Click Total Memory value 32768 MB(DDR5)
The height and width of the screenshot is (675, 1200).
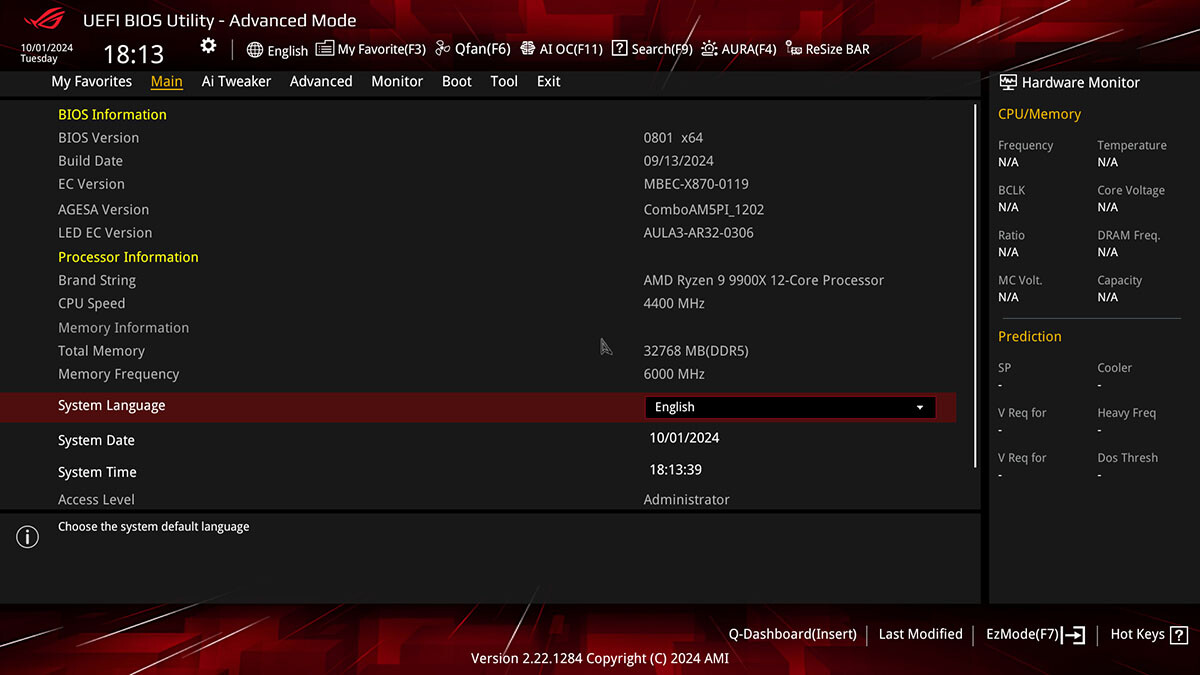click(696, 351)
